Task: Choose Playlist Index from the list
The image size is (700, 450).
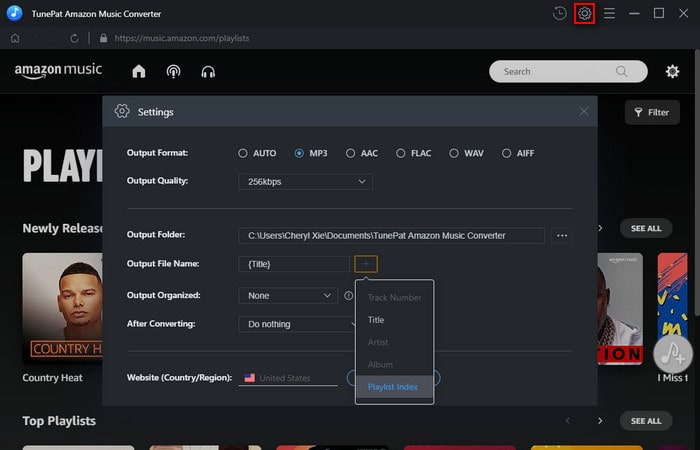Action: pyautogui.click(x=393, y=386)
